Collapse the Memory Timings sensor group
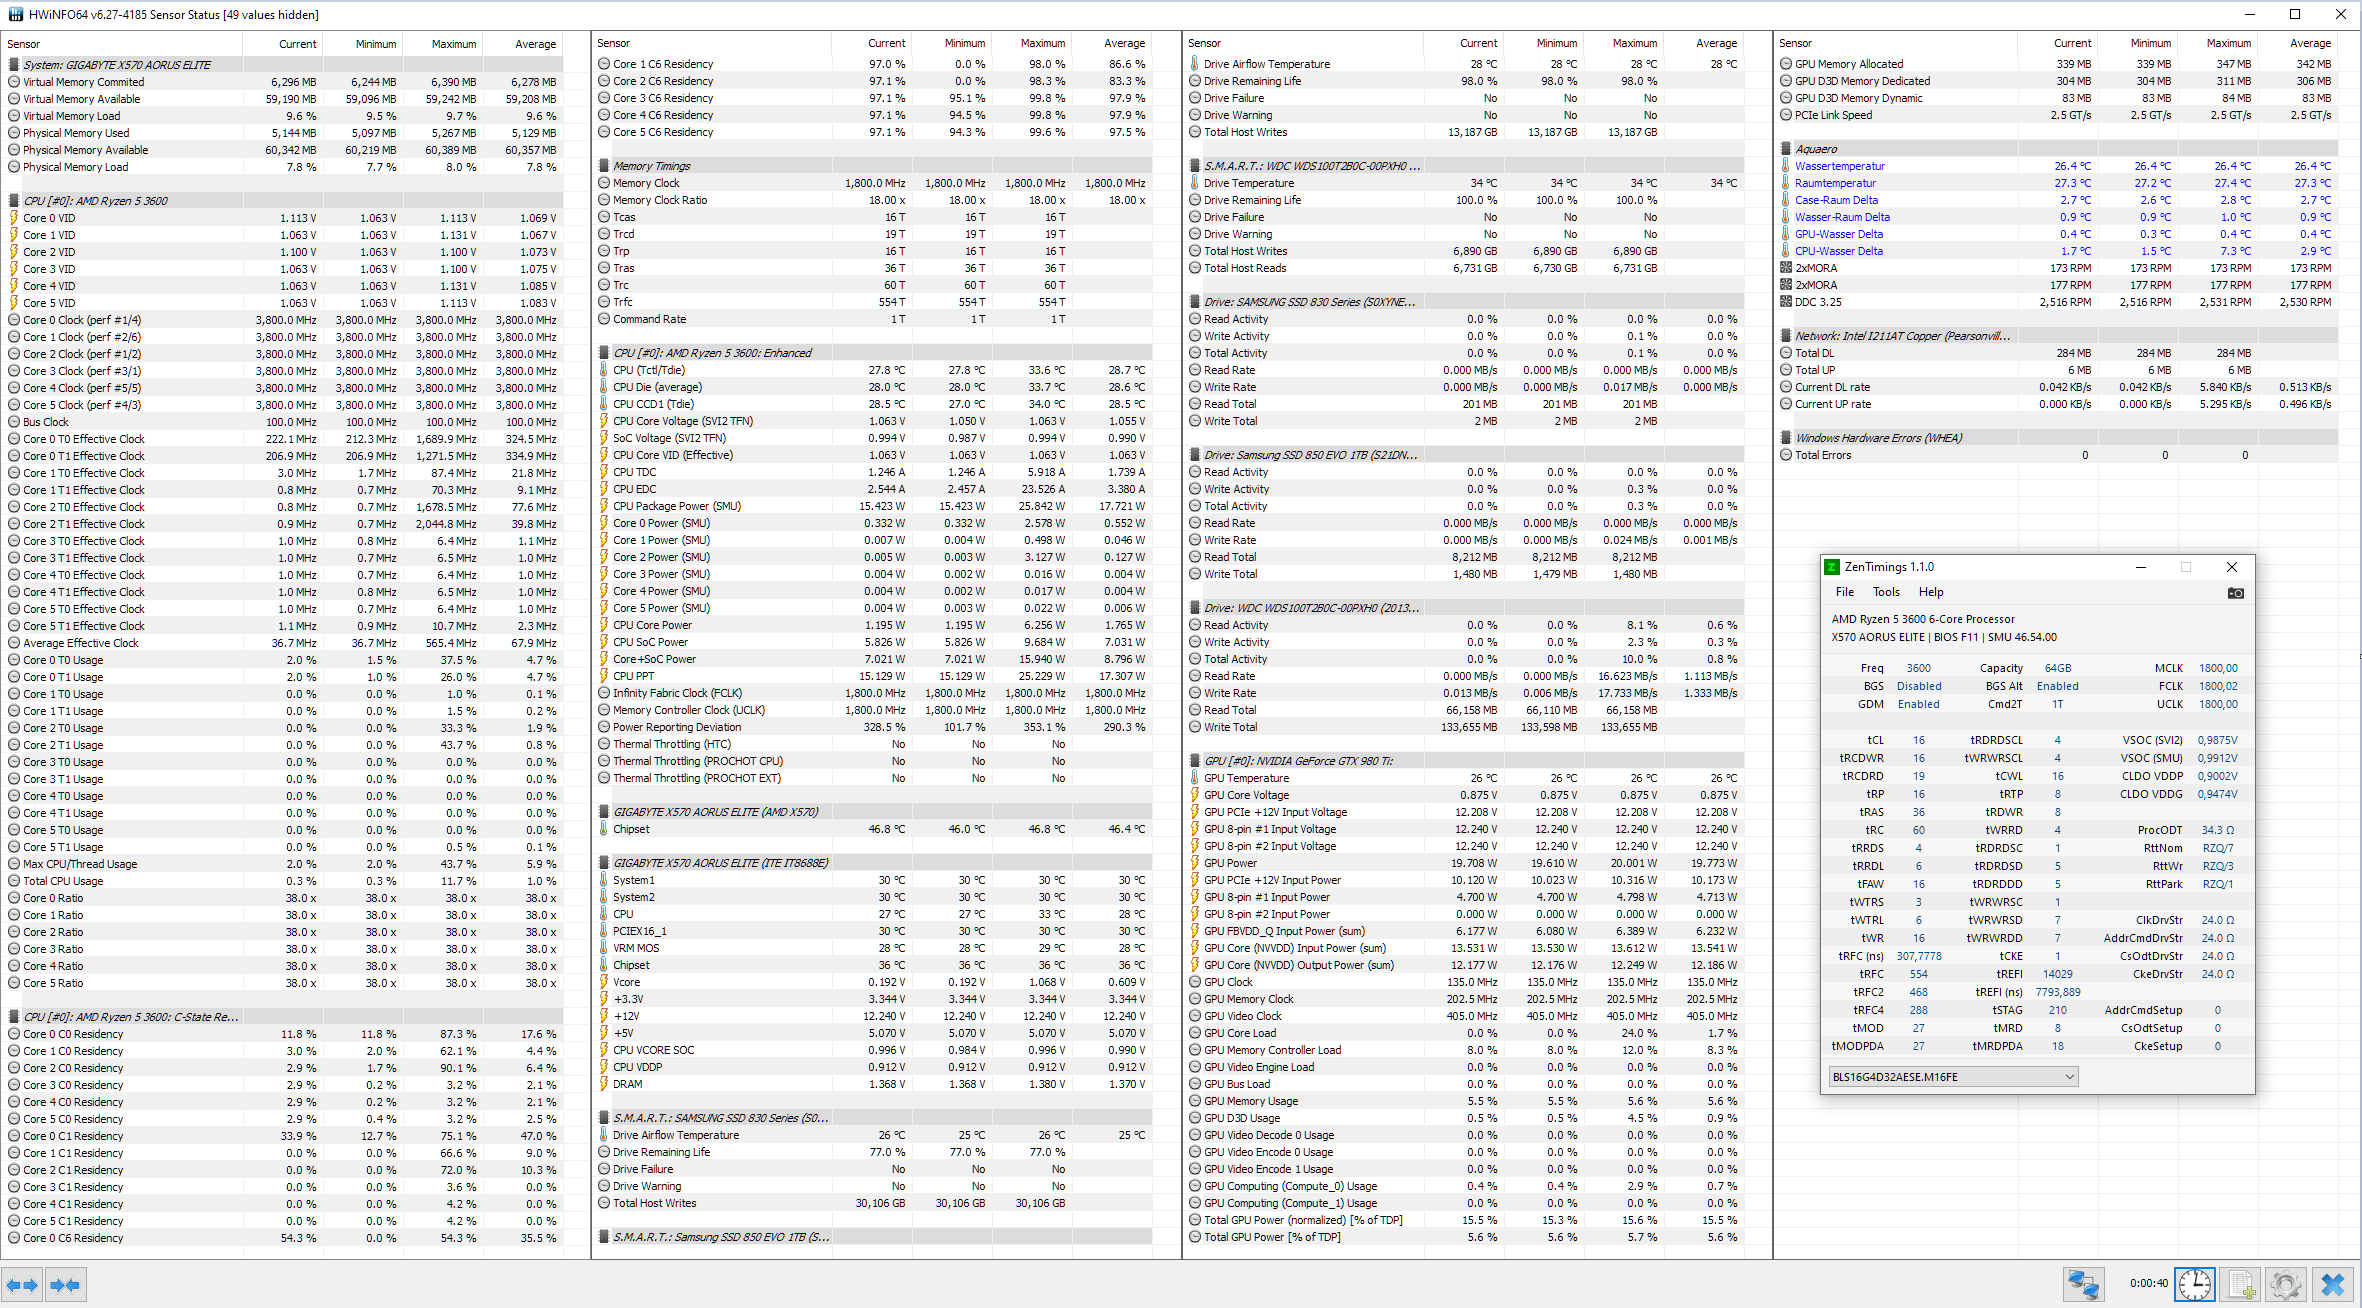The height and width of the screenshot is (1308, 2362). pyautogui.click(x=651, y=166)
